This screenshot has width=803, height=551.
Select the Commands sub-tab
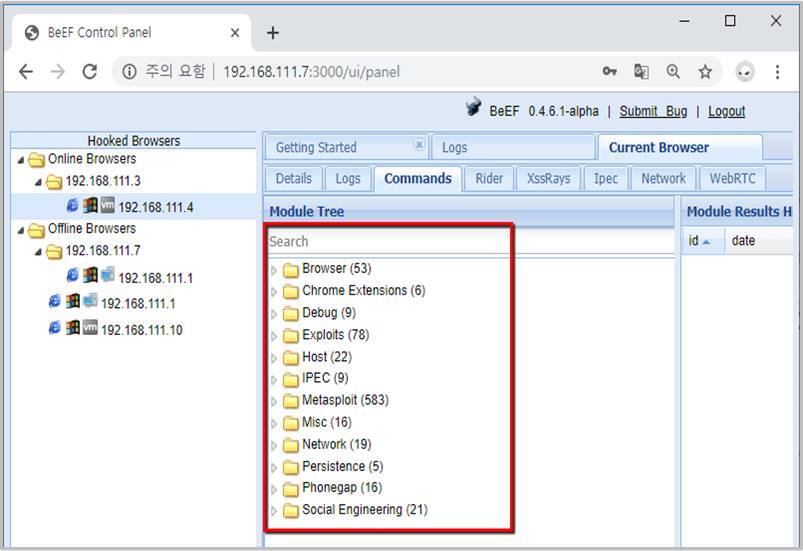click(418, 178)
